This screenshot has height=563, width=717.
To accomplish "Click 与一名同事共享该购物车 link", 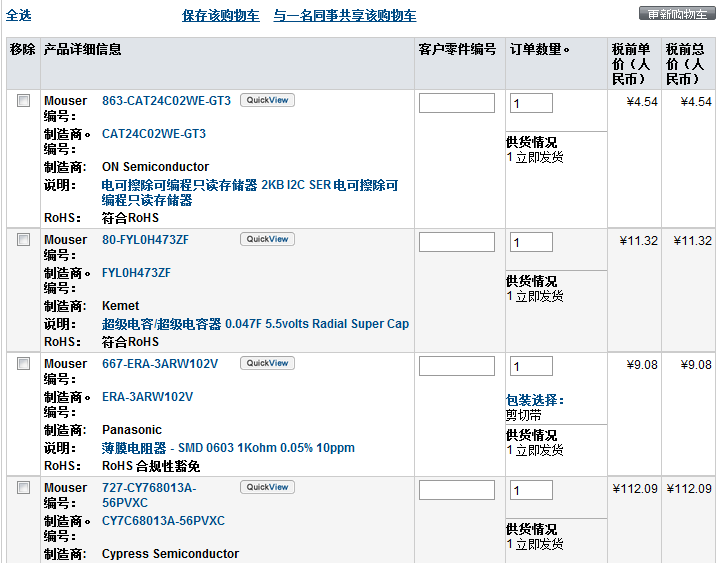I will [345, 16].
